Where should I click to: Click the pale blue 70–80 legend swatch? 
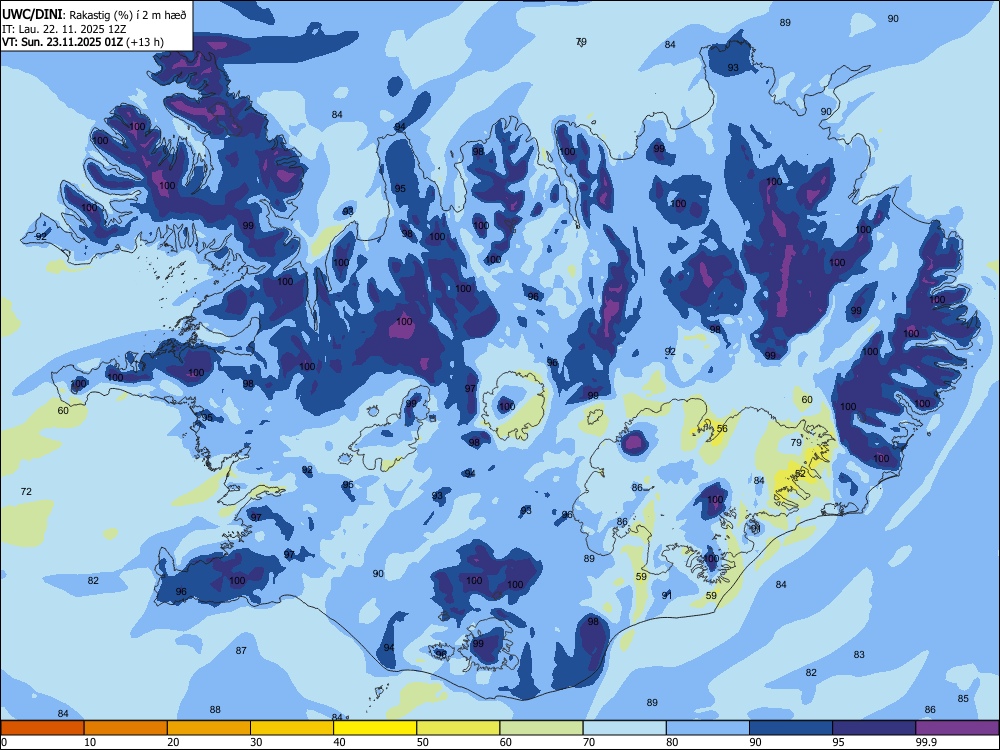[x=625, y=728]
